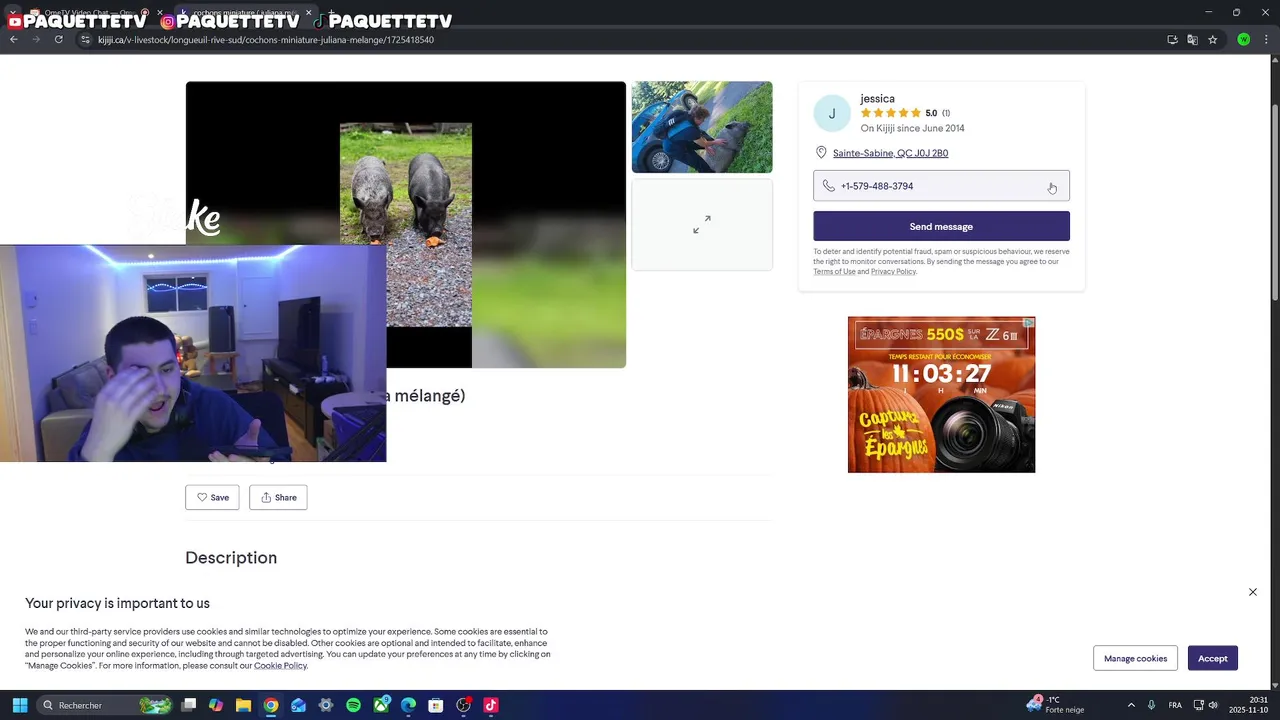The width and height of the screenshot is (1280, 720).
Task: Click the Rechercher taskbar search box
Action: [x=105, y=705]
